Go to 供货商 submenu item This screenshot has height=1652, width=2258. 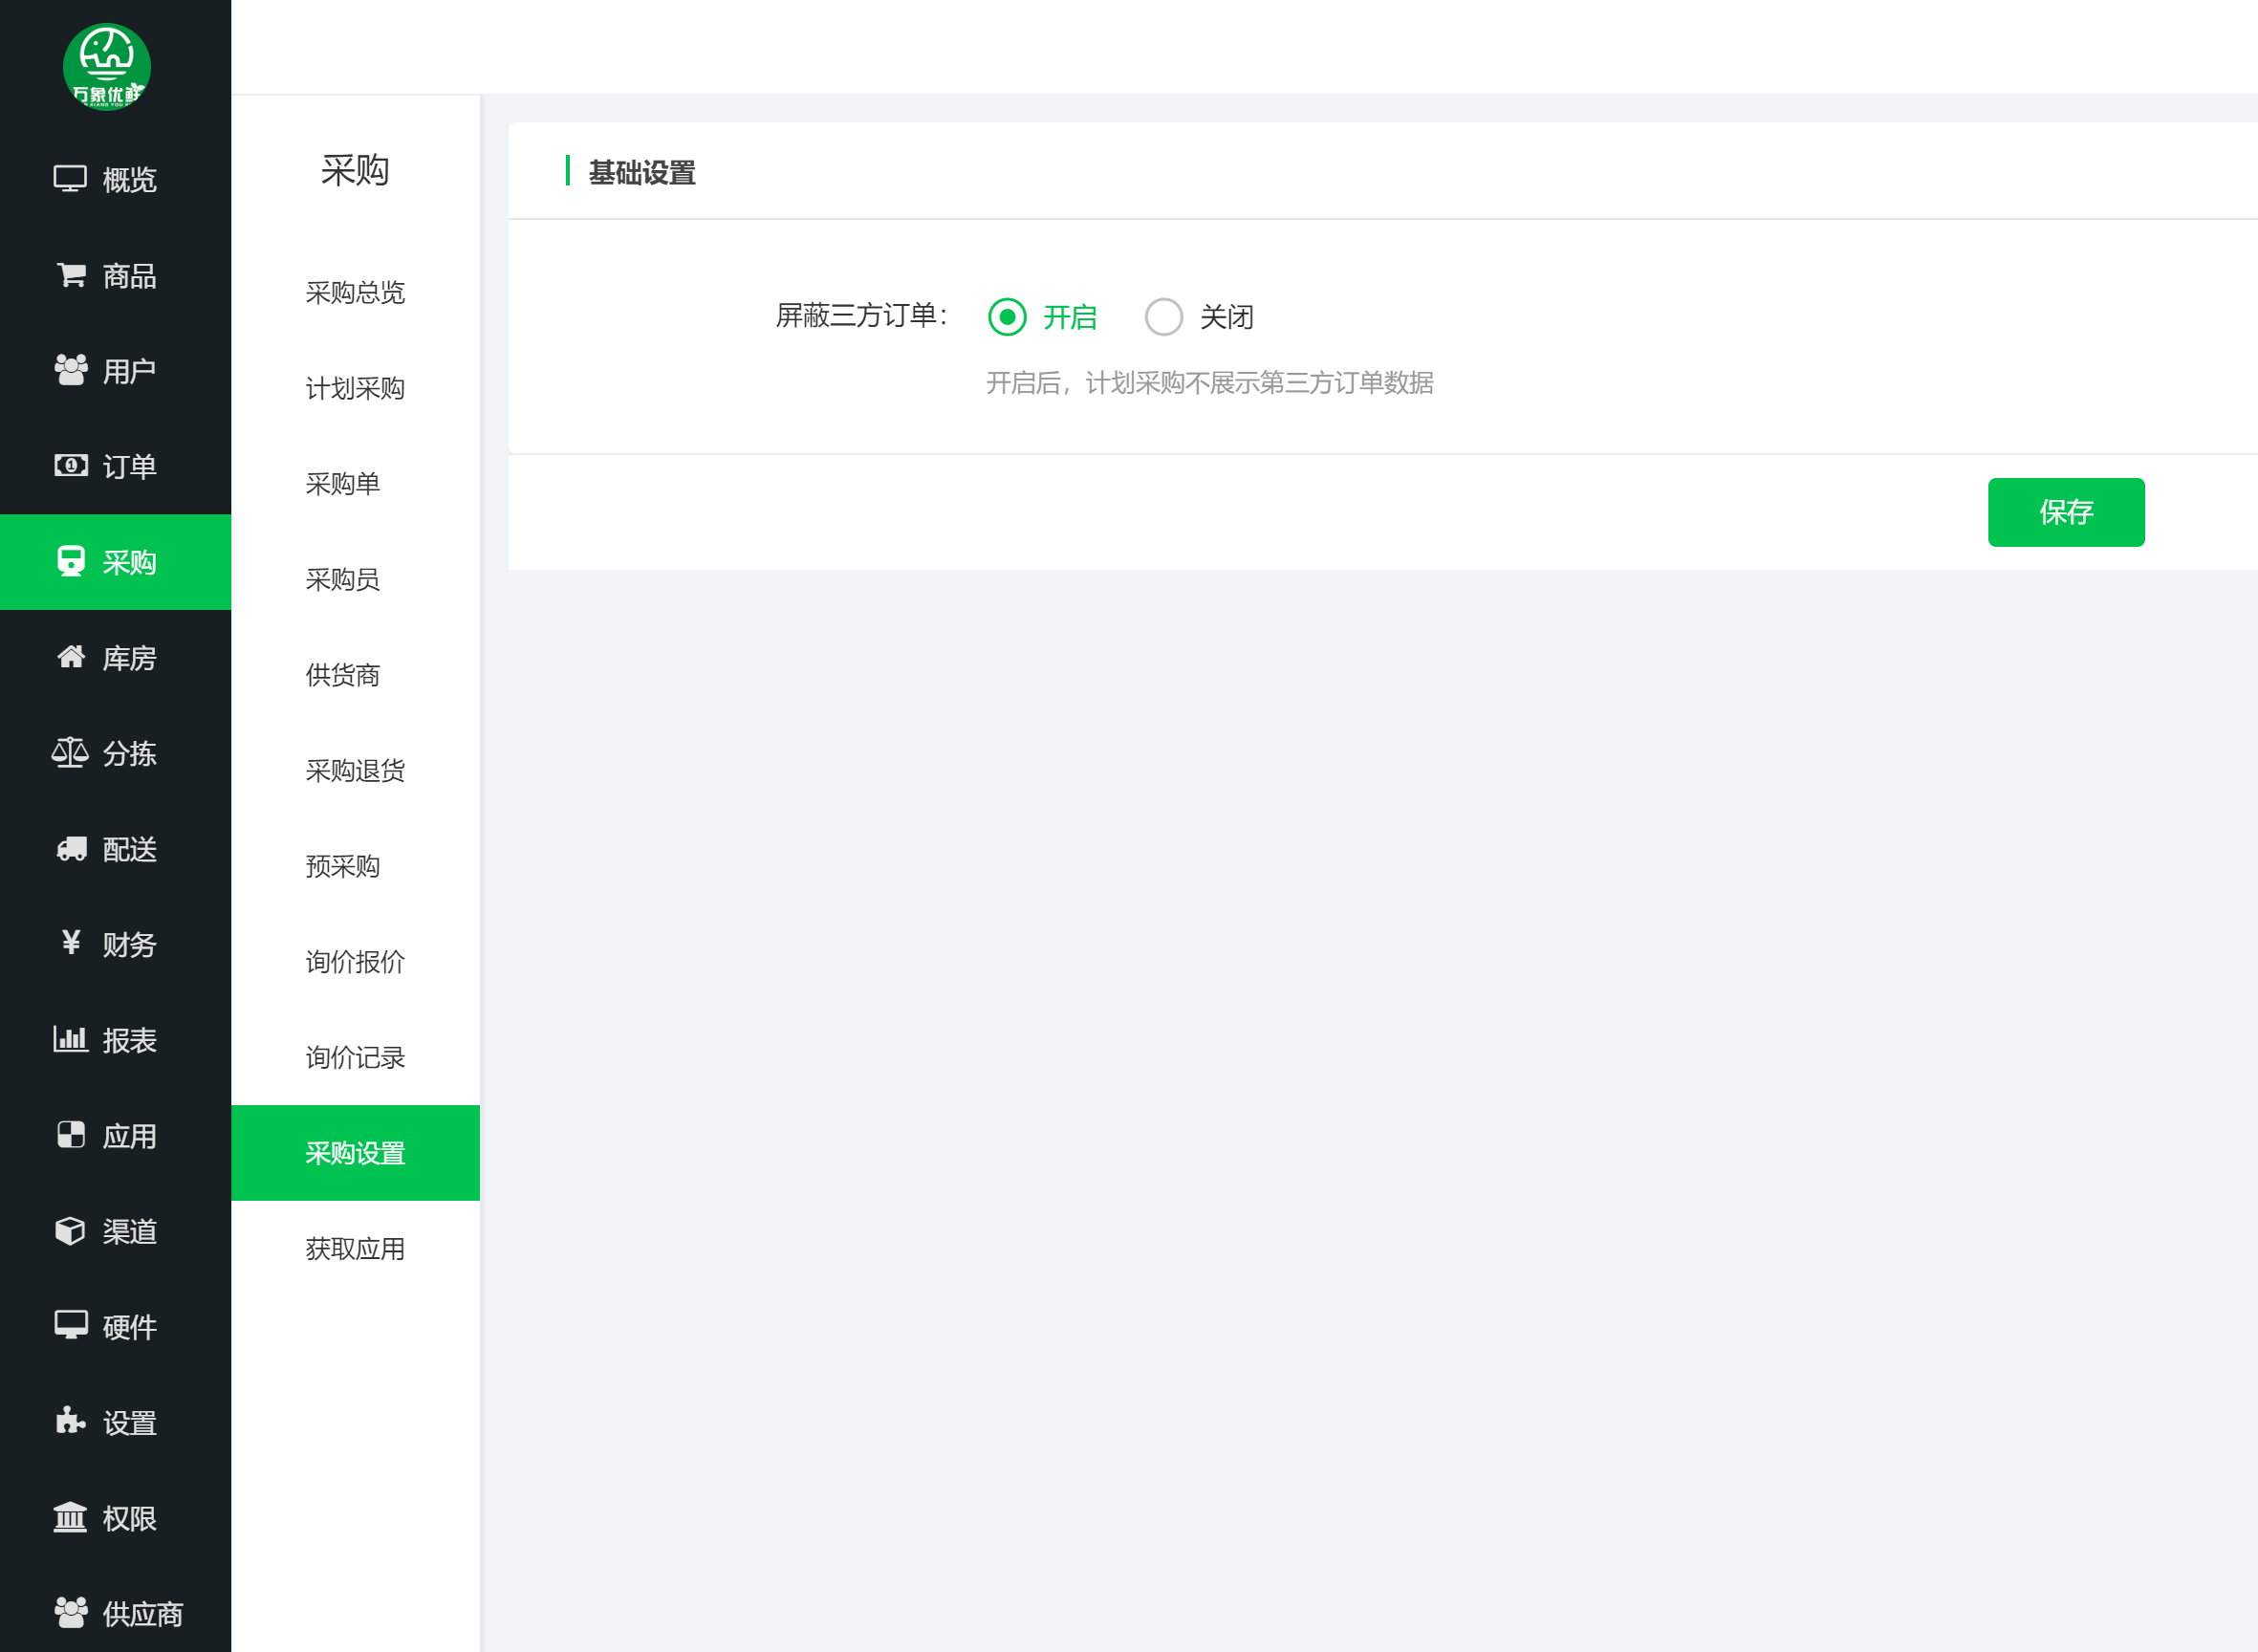point(343,675)
